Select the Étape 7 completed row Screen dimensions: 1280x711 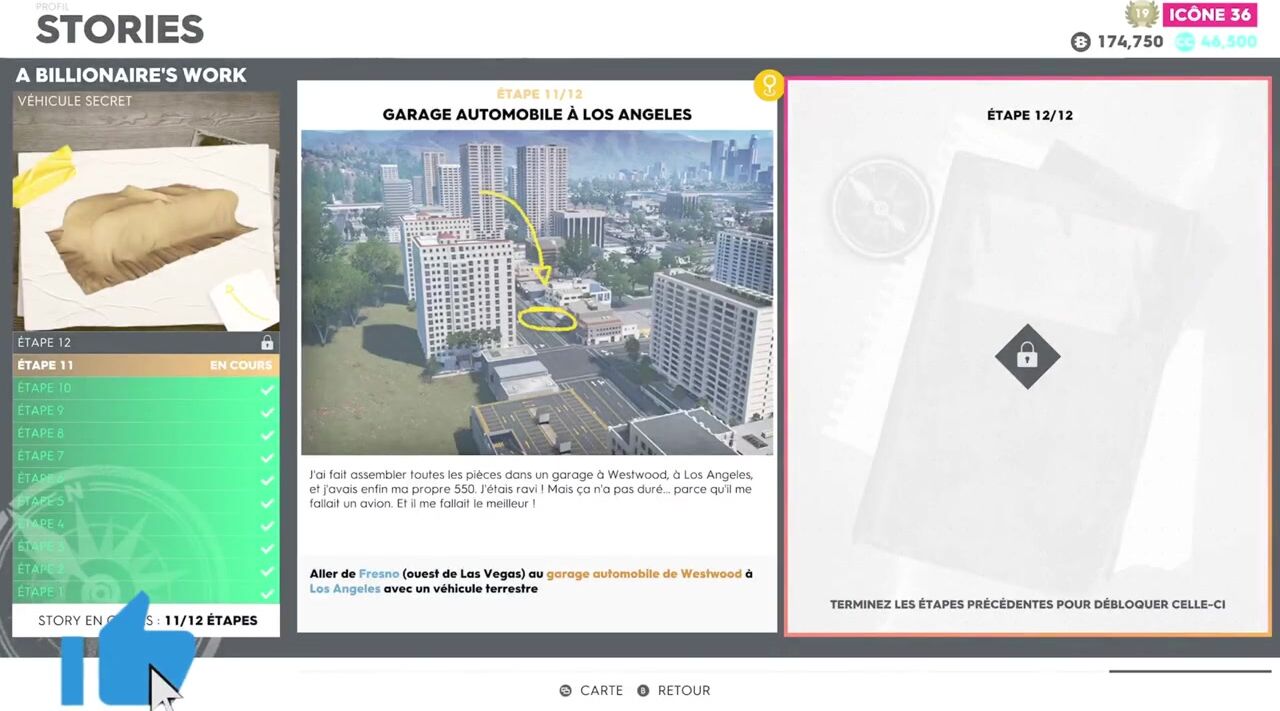146,456
